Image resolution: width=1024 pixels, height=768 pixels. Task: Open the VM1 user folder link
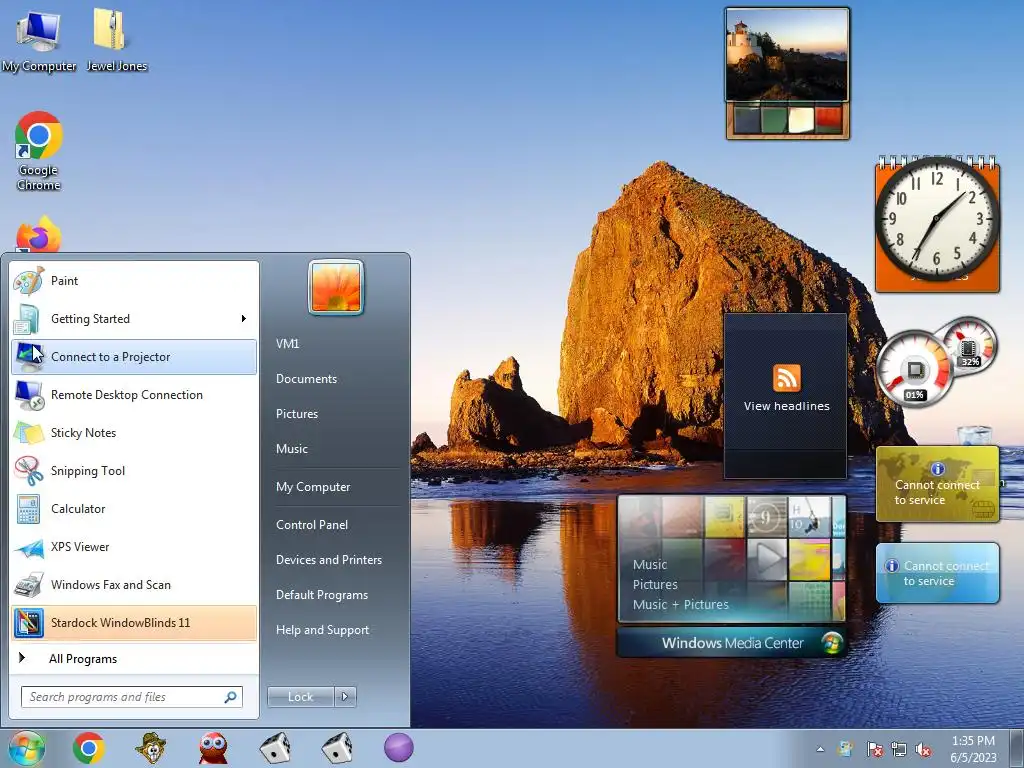(x=287, y=344)
